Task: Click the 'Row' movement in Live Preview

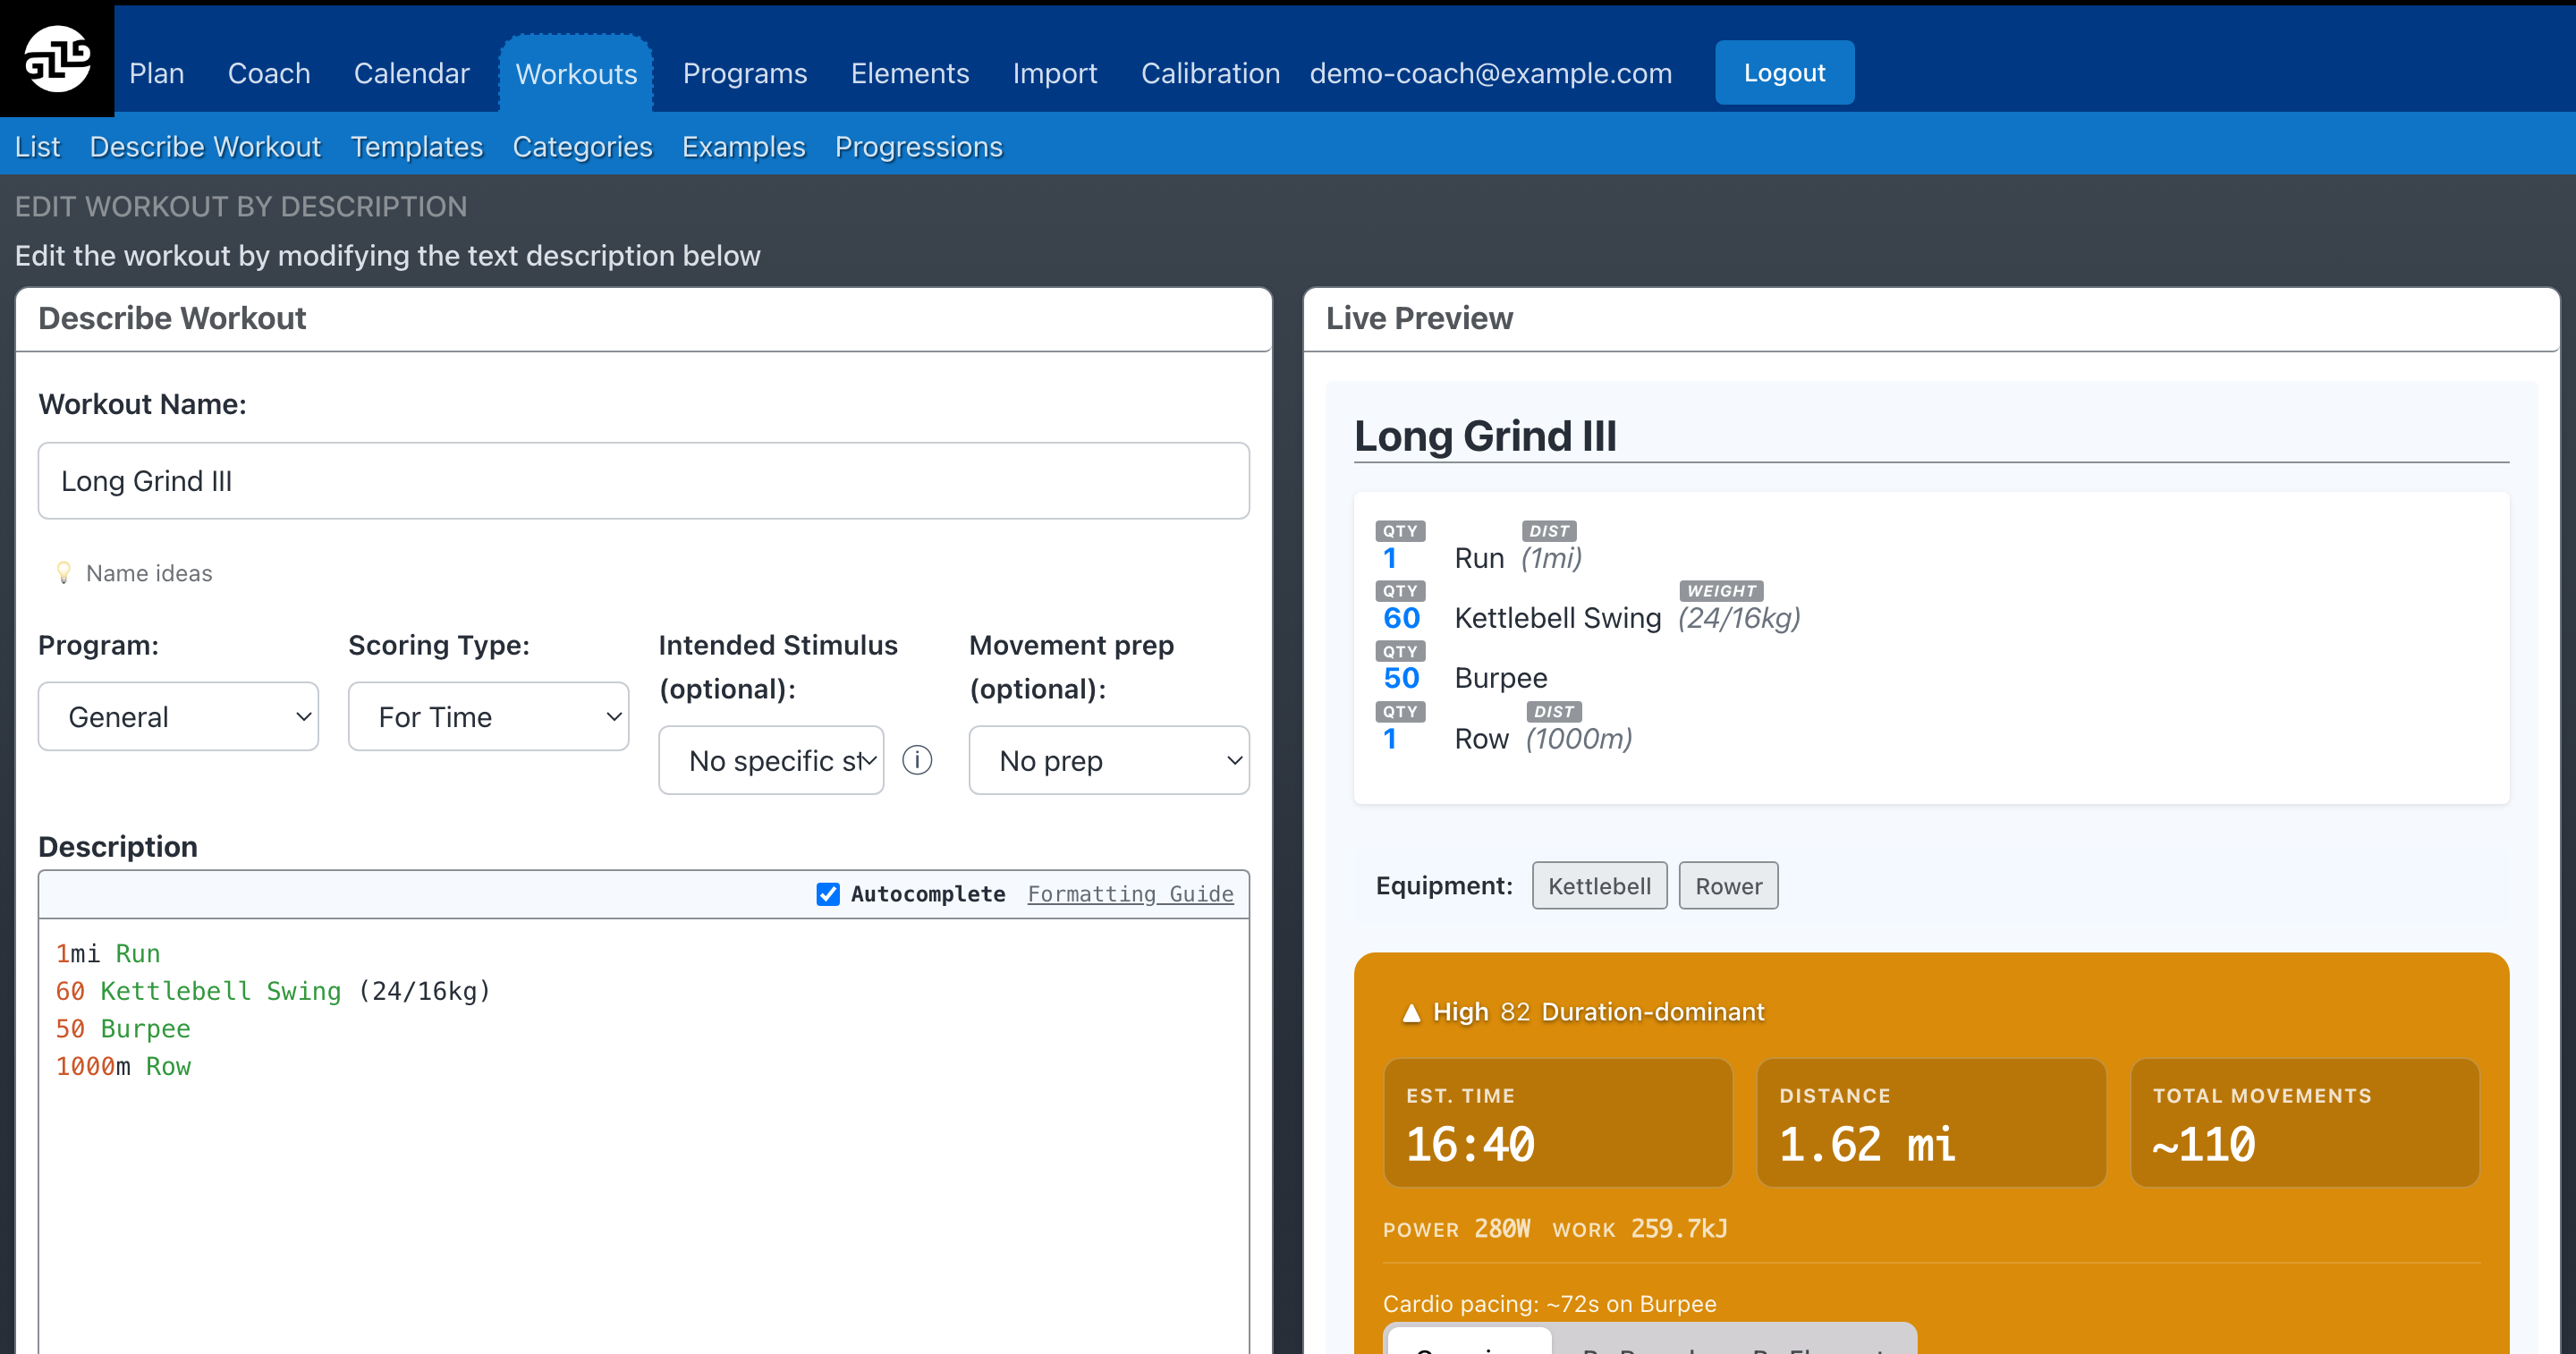Action: point(1481,739)
